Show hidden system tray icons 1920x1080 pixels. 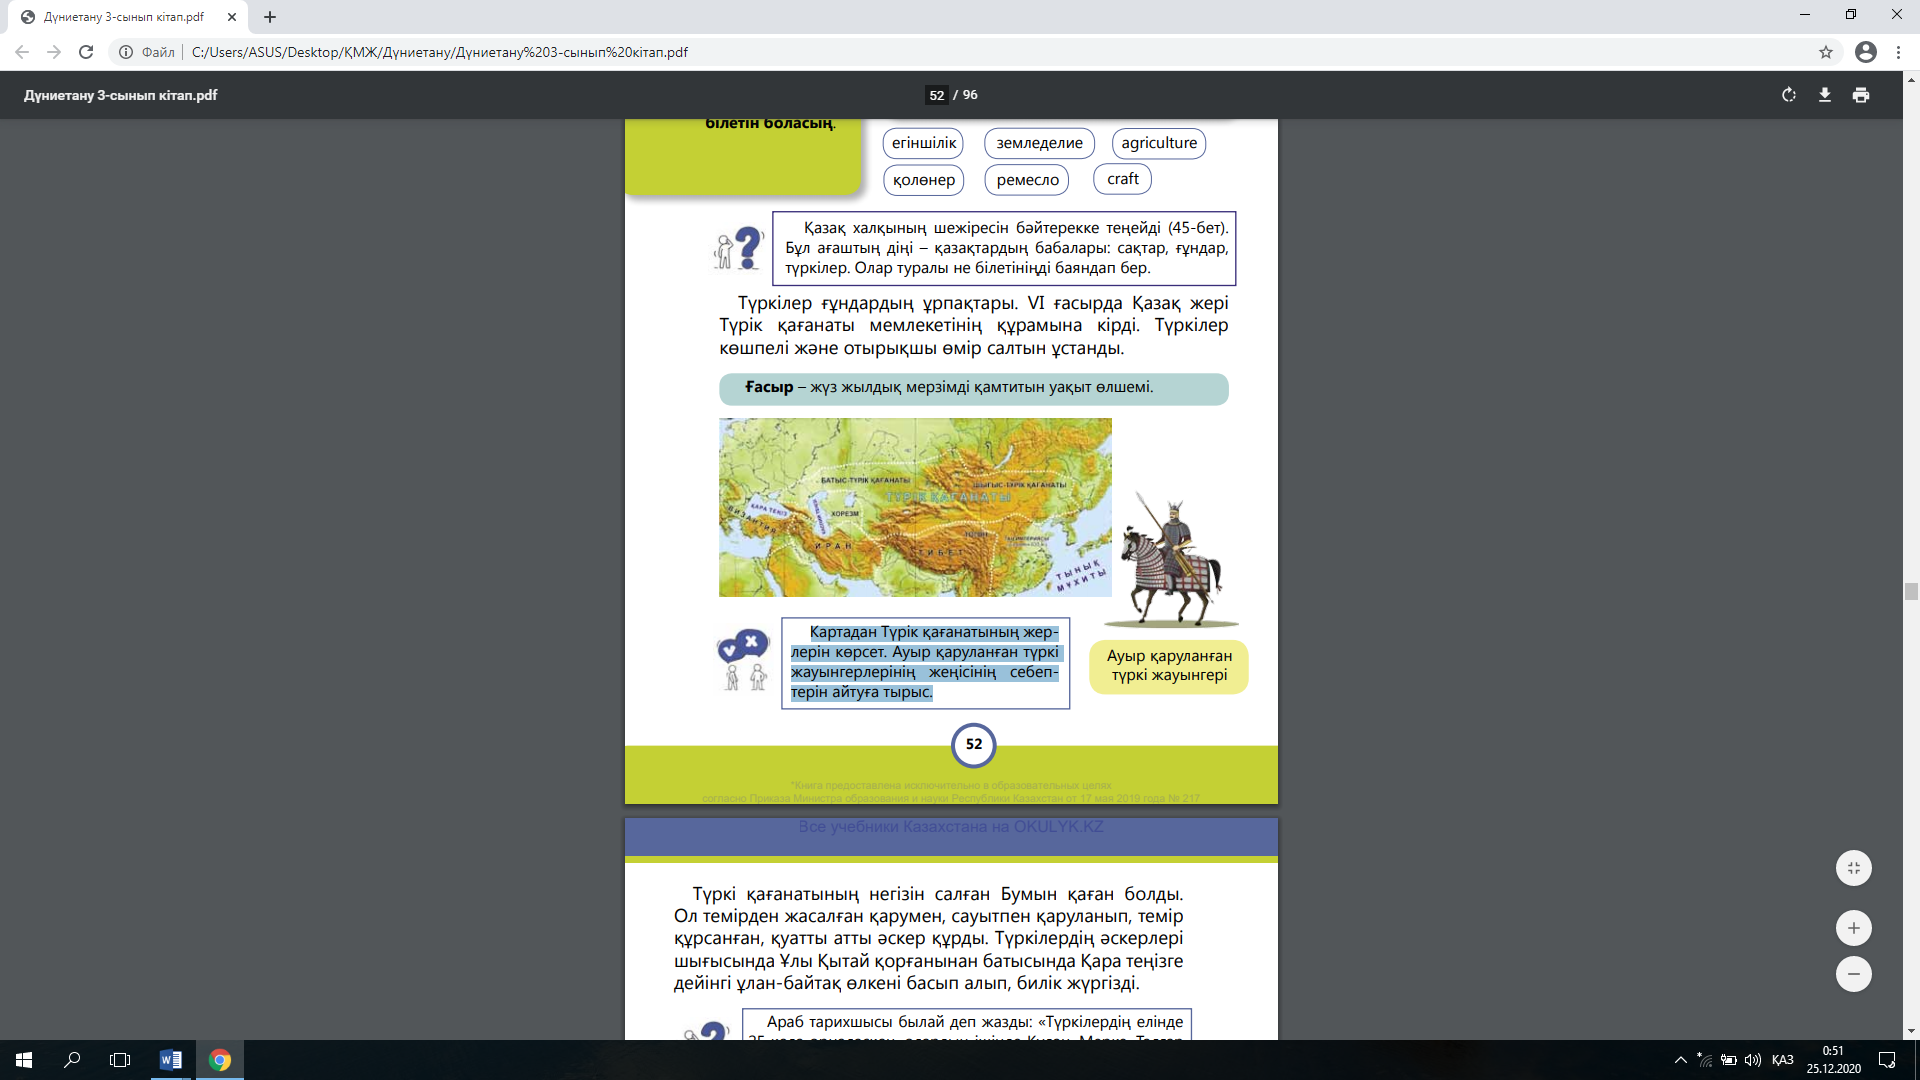click(1680, 1060)
